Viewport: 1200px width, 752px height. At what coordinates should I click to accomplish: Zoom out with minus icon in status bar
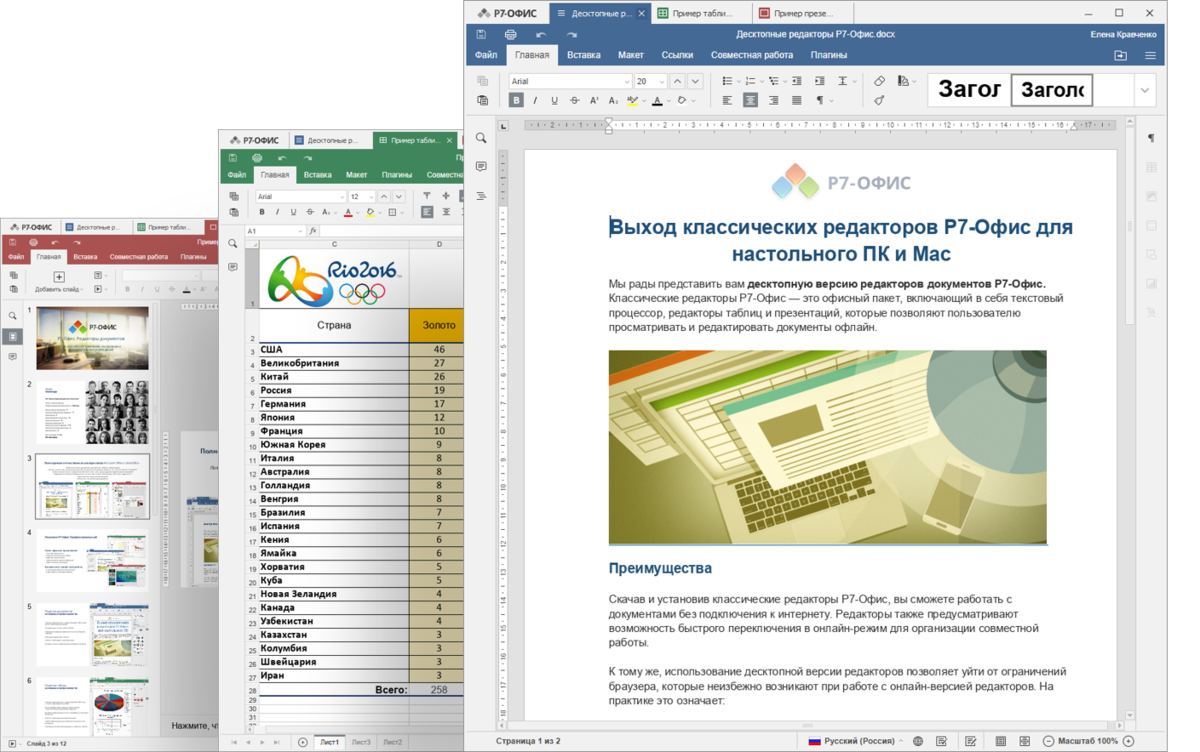pos(1048,741)
